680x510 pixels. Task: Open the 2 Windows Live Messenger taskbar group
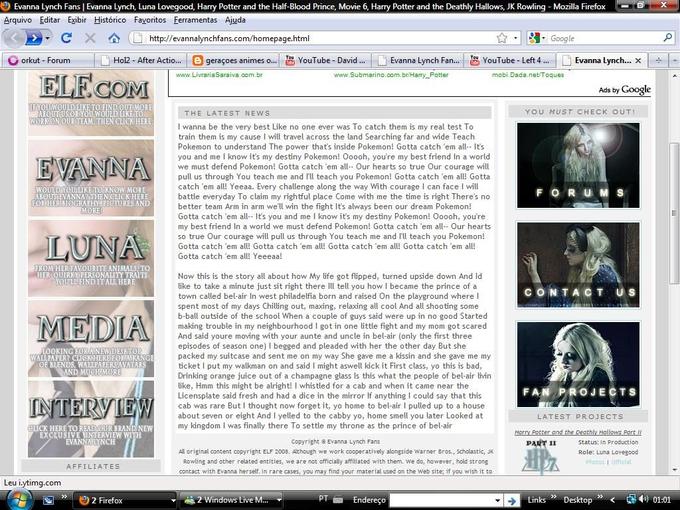231,500
